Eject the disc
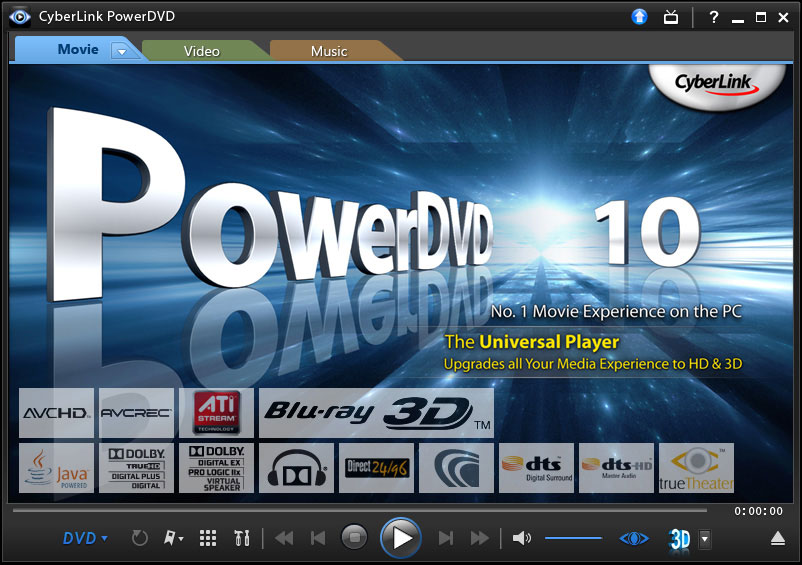The height and width of the screenshot is (565, 802). (777, 538)
